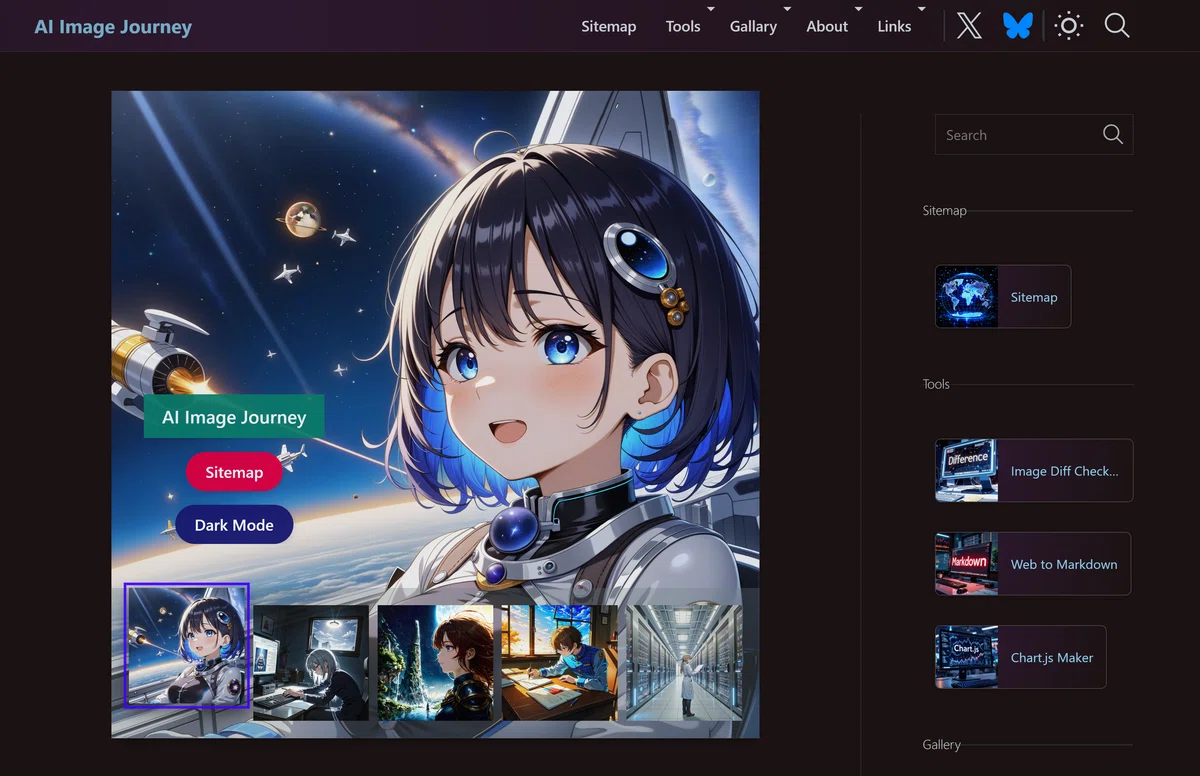Open the Sitemap sidebar card
This screenshot has width=1200, height=776.
[1003, 296]
